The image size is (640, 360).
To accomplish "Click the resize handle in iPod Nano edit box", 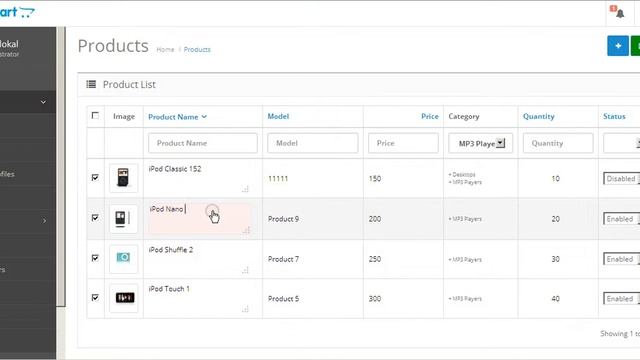I will (x=246, y=230).
